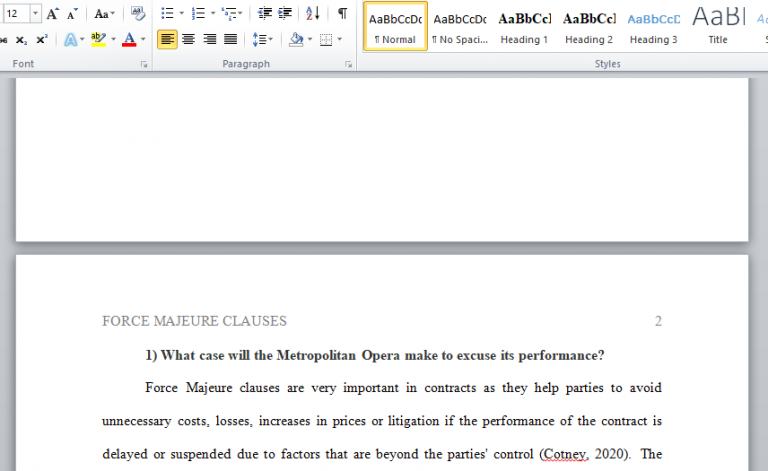Toggle justify text alignment
The image size is (768, 471).
230,39
